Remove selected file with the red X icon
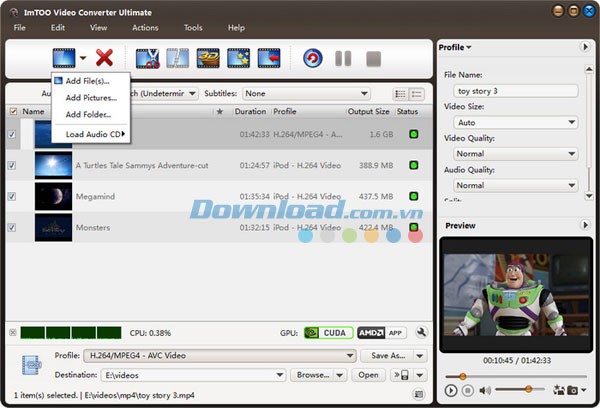600x408 pixels. point(104,58)
